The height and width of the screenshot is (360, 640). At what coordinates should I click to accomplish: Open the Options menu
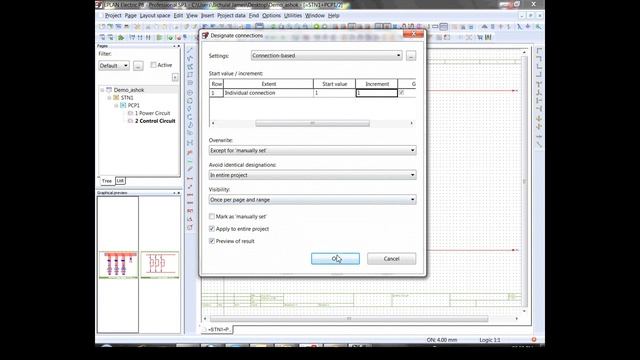(x=271, y=16)
